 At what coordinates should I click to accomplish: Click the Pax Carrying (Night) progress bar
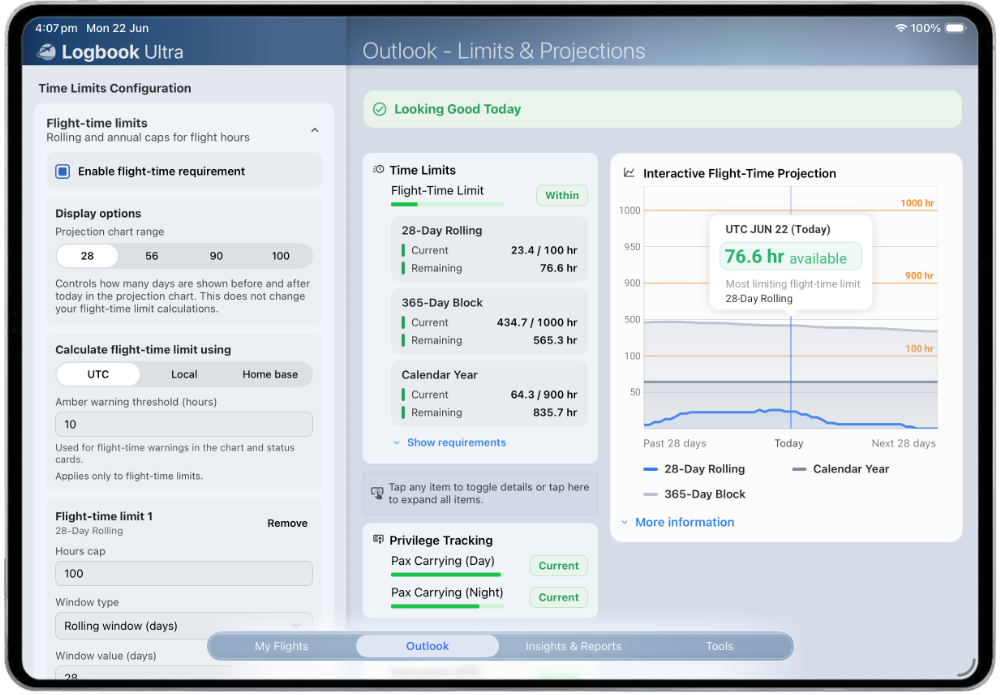[x=447, y=607]
